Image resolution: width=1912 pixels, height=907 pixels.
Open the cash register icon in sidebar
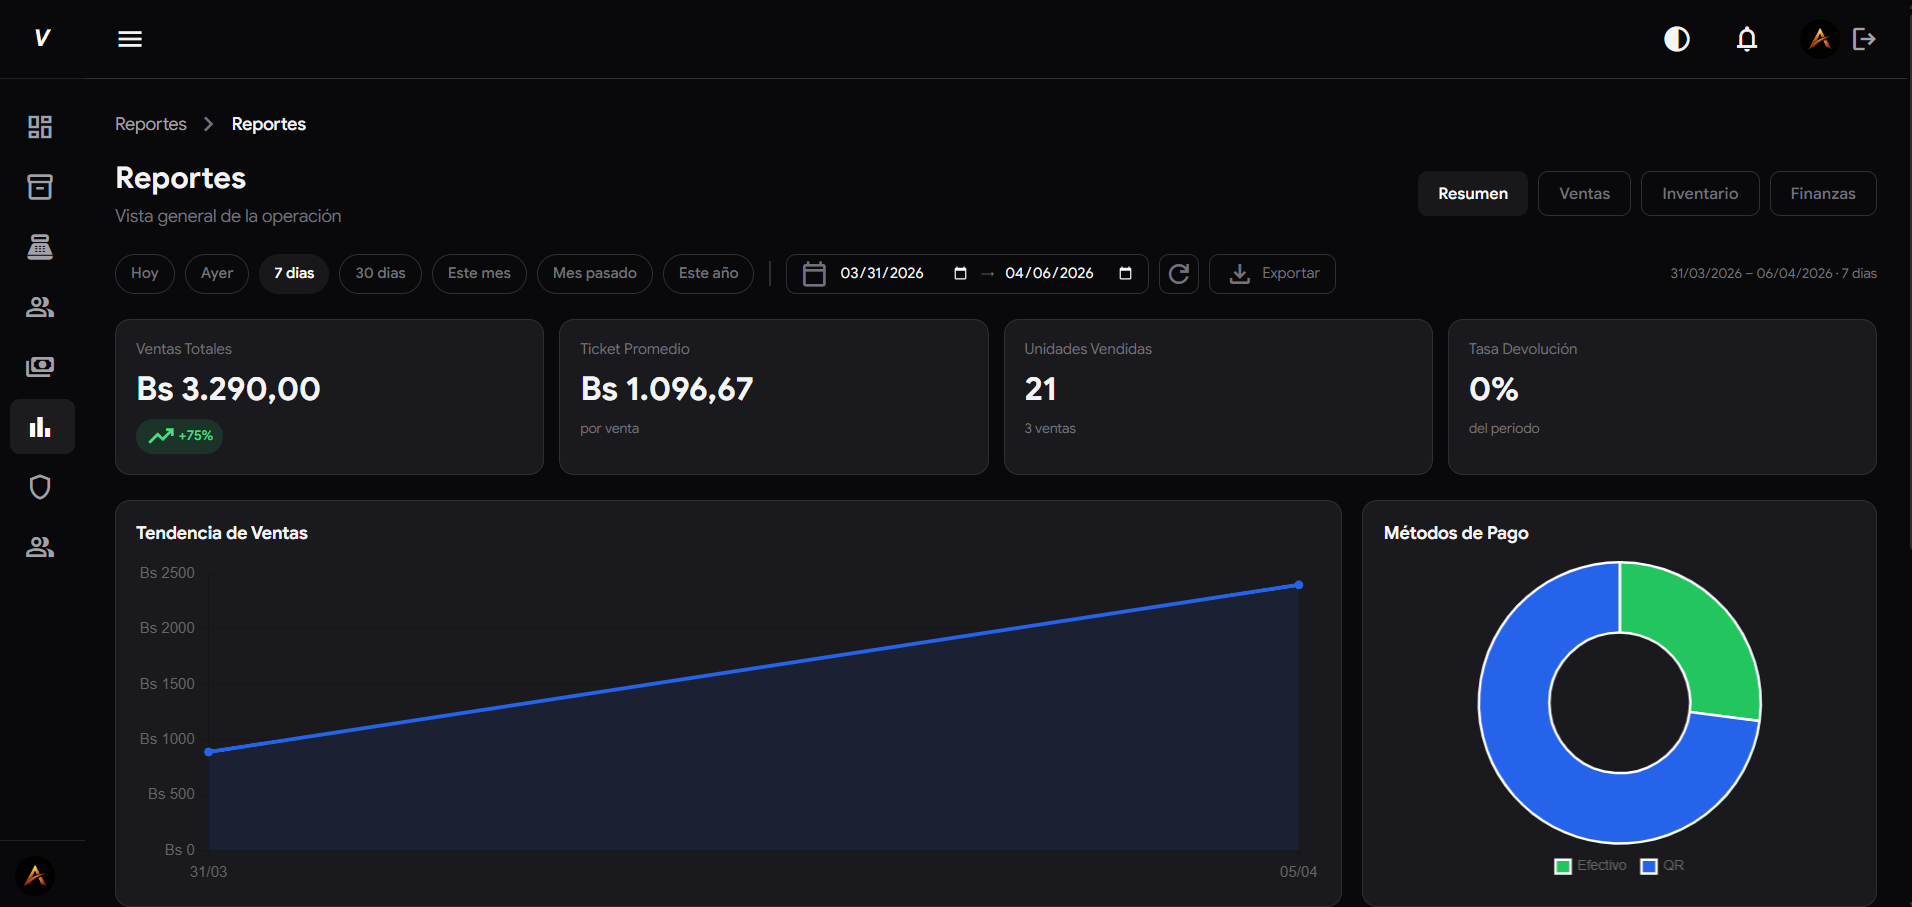click(40, 247)
